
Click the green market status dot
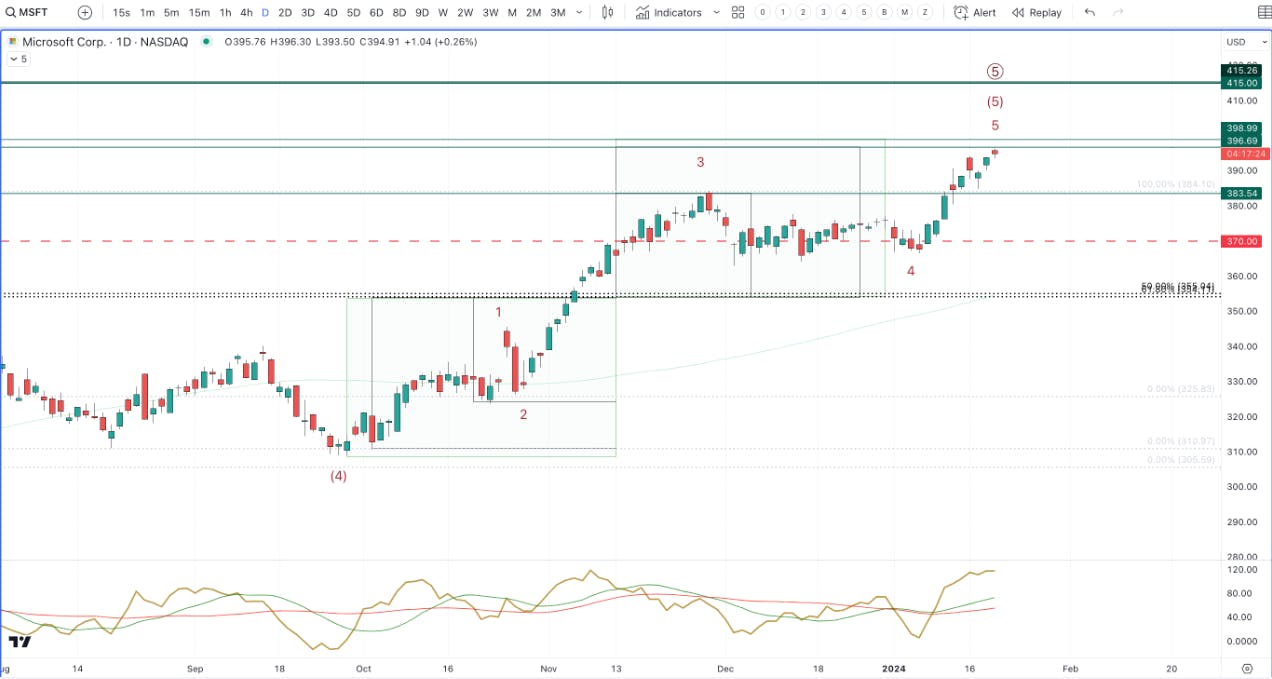click(x=206, y=42)
